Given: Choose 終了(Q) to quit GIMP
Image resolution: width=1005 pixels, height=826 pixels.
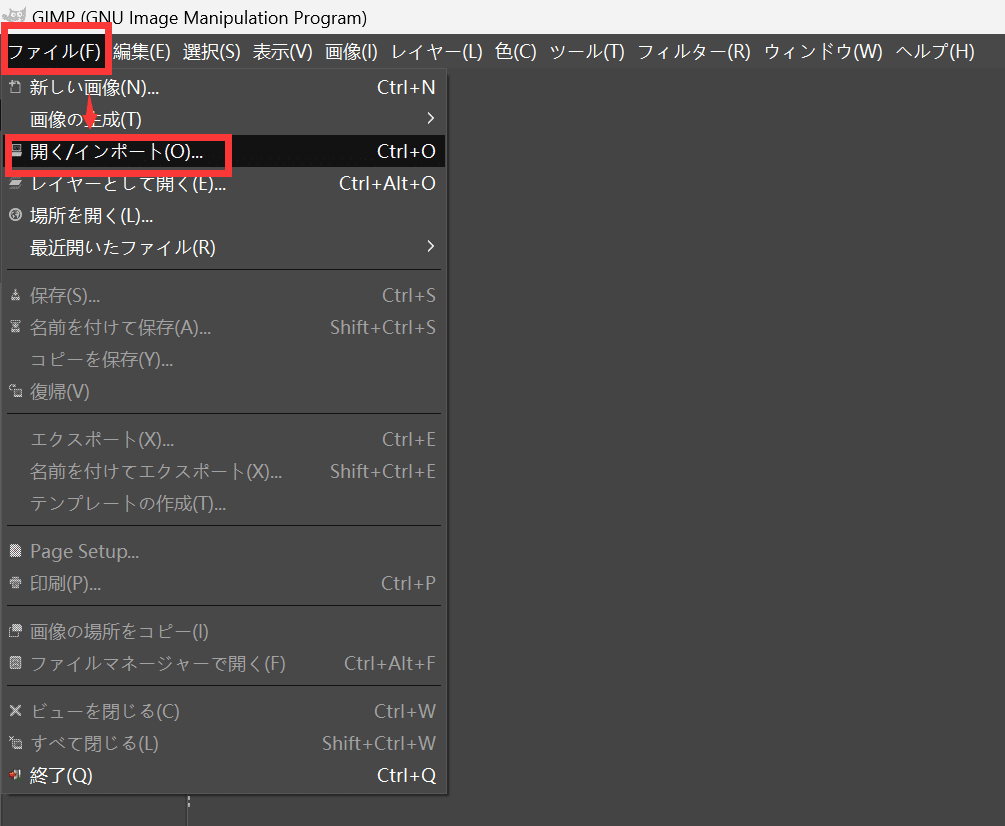Looking at the screenshot, I should (224, 775).
